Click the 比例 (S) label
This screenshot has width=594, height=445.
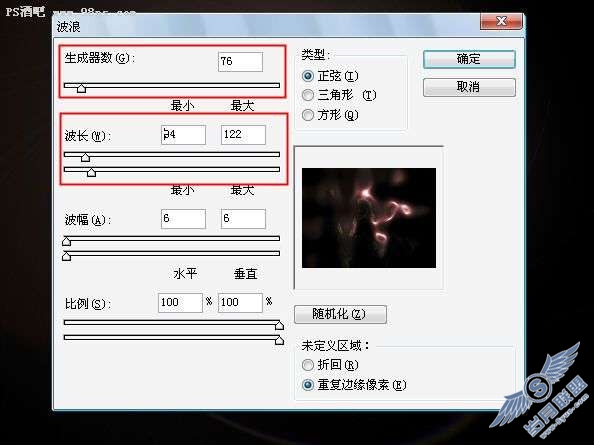tap(88, 304)
